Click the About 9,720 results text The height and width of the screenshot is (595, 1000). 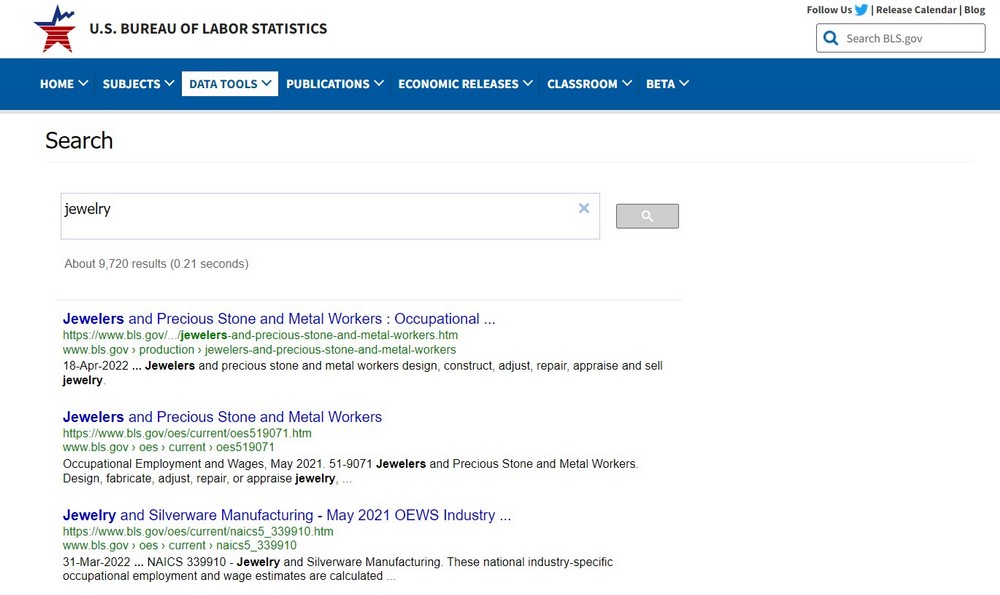(156, 264)
